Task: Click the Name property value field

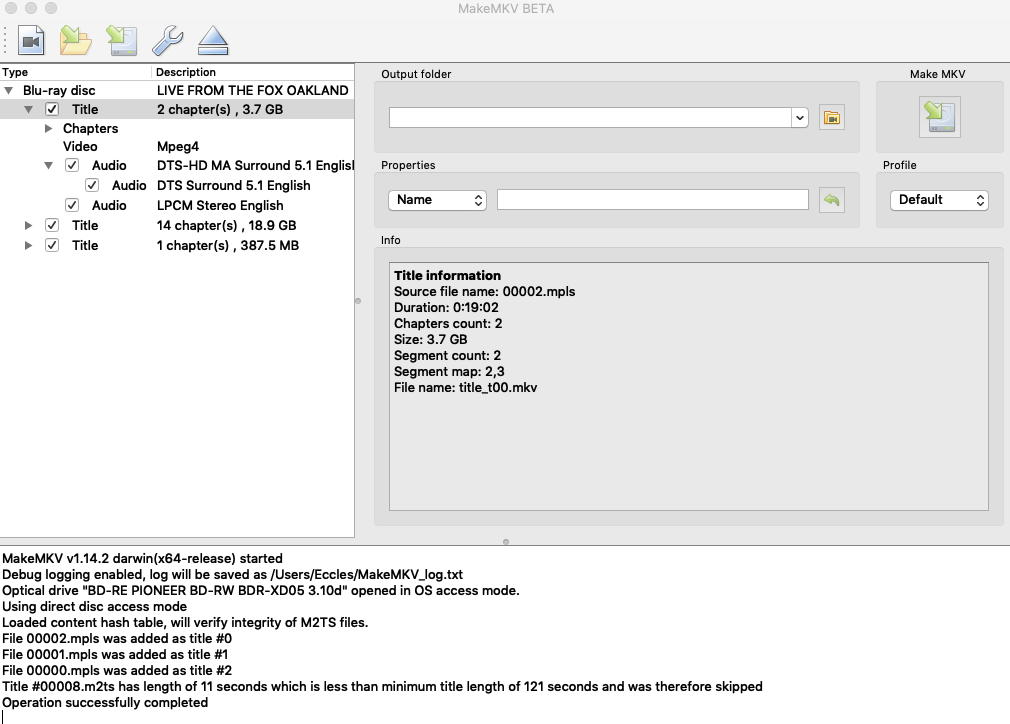Action: [x=653, y=200]
